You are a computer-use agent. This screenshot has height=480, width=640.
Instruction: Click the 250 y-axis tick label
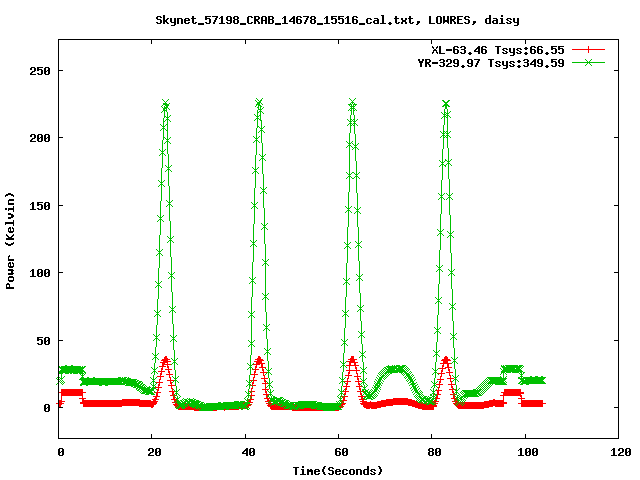click(40, 71)
